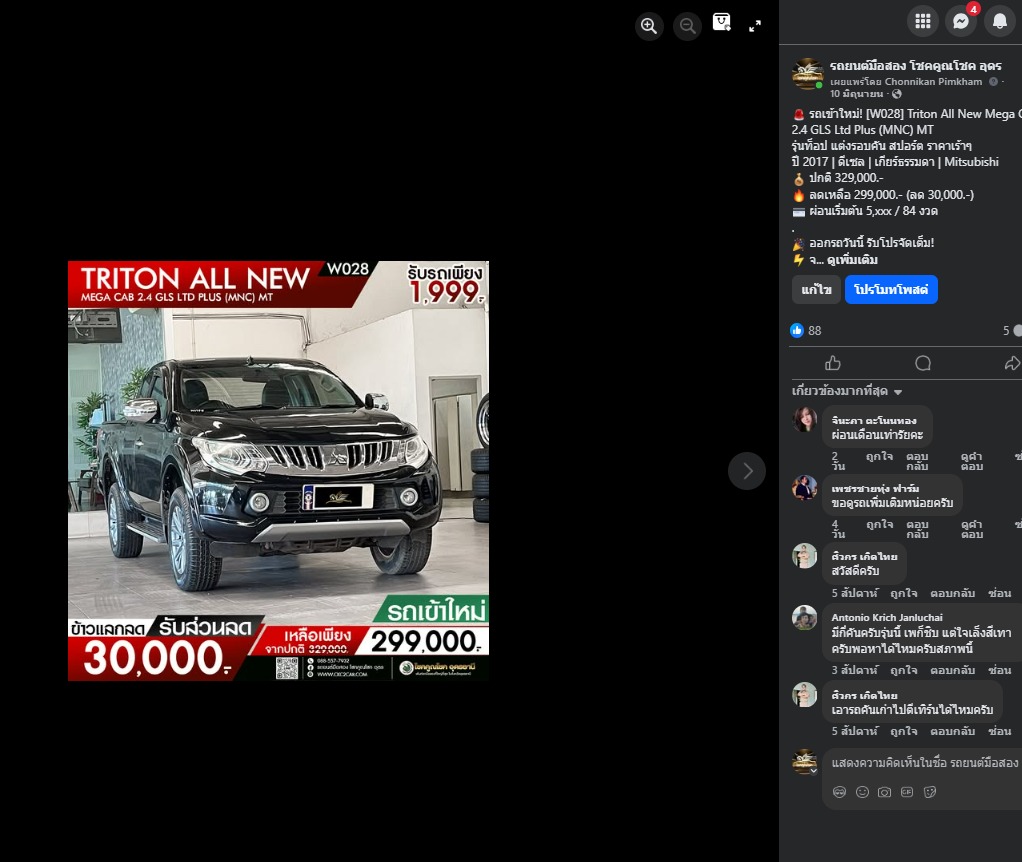Reply to the comment ผ่อนเดือนเท่ารัยคะ
Screen dimensions: 1022x862
917,461
